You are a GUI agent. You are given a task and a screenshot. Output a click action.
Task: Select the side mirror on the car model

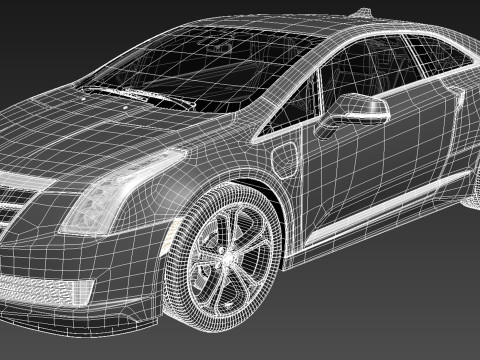[x=353, y=115]
